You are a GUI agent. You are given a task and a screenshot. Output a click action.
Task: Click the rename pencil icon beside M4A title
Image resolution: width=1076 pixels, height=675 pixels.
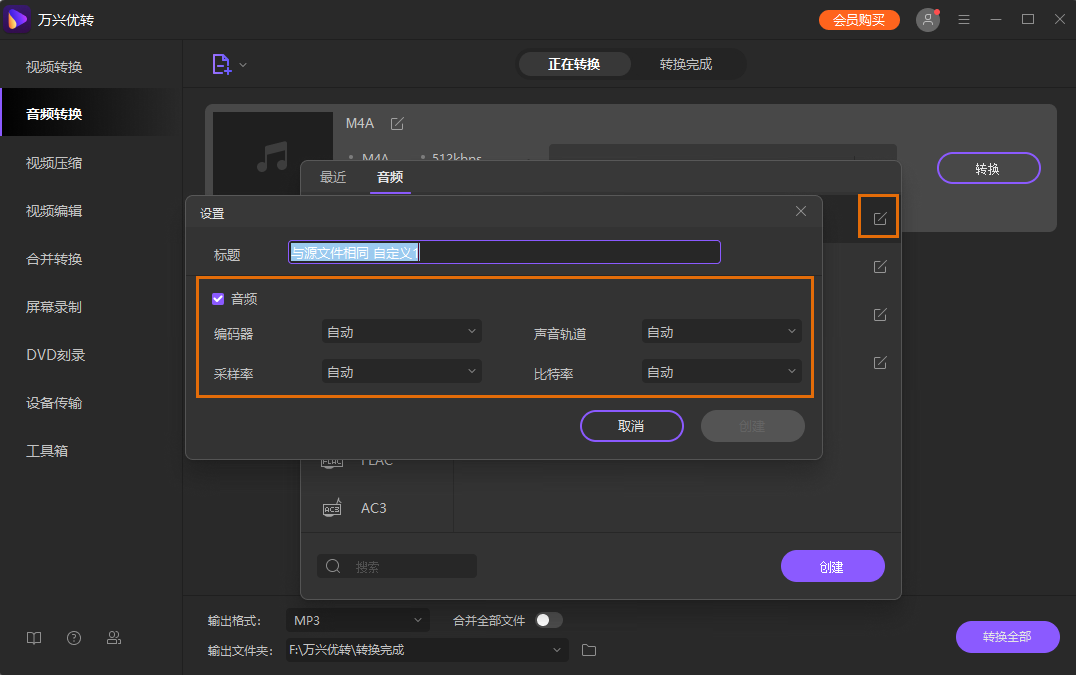pos(397,123)
